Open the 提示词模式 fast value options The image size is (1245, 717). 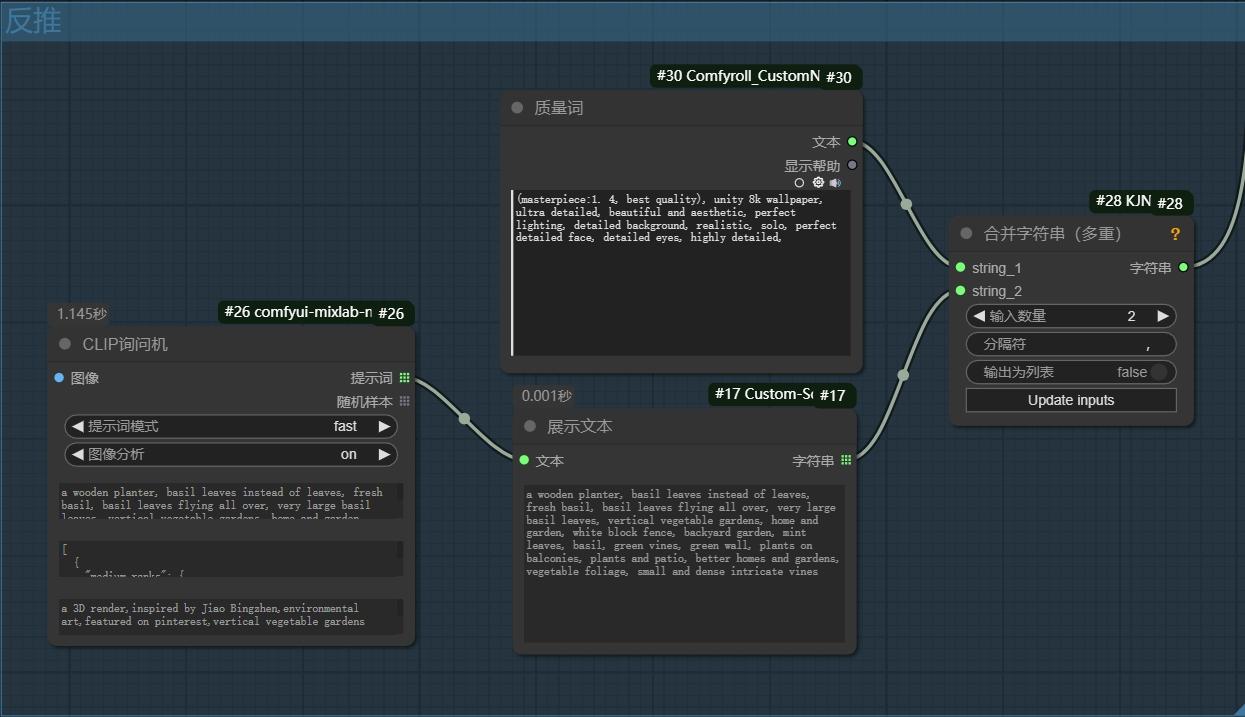click(x=345, y=426)
